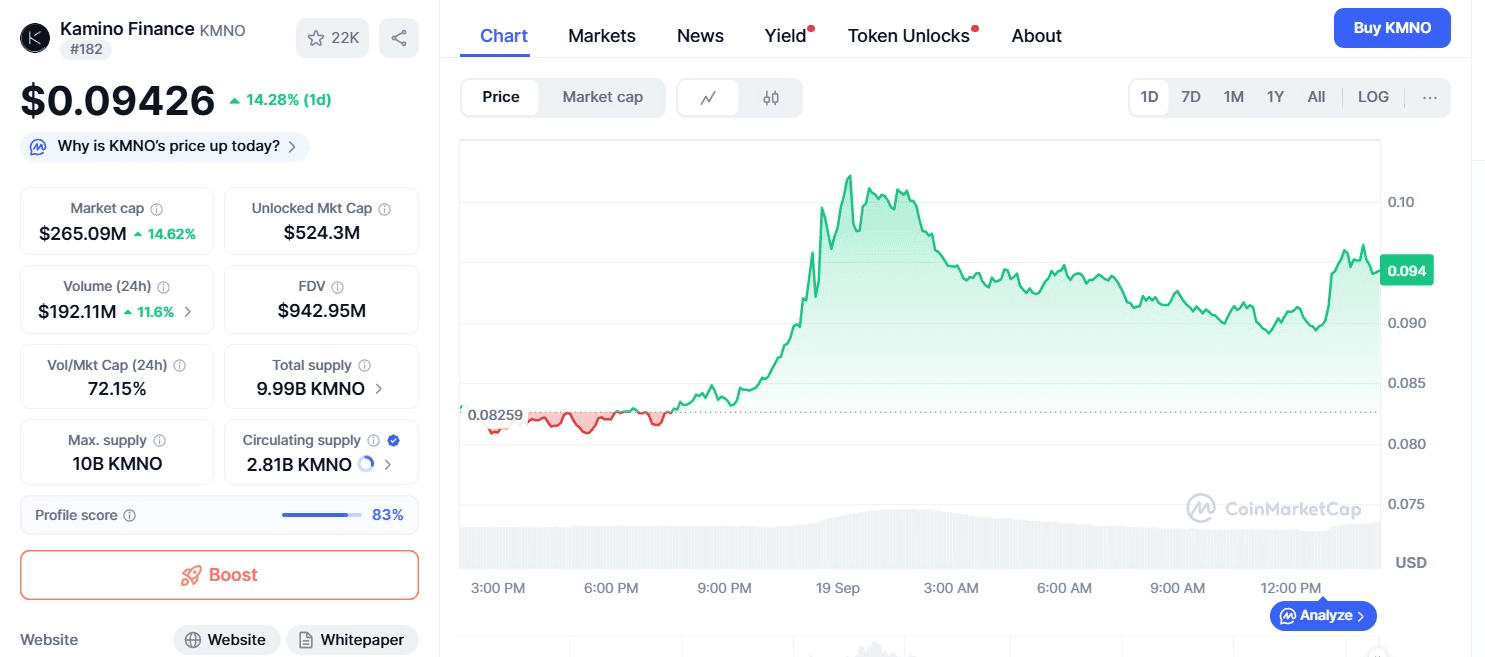The image size is (1485, 657).
Task: Click the star watchlist icon
Action: (x=317, y=38)
